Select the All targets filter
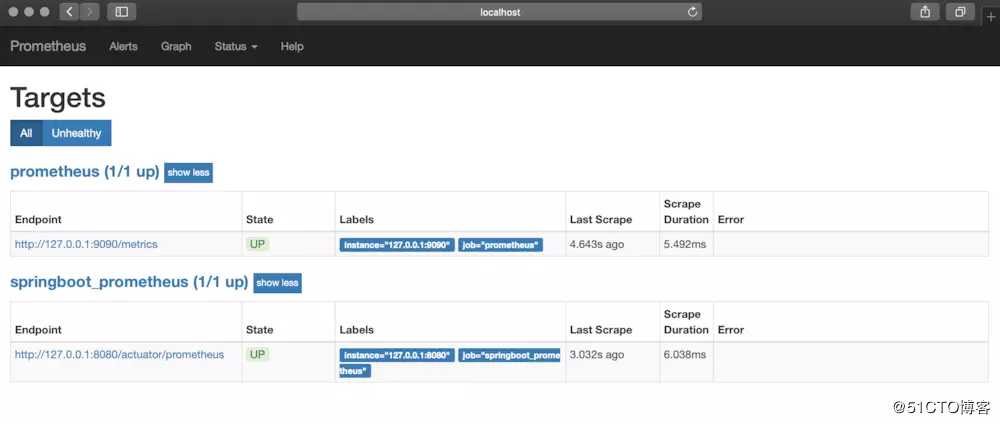Viewport: 1000px width, 424px height. [x=26, y=133]
